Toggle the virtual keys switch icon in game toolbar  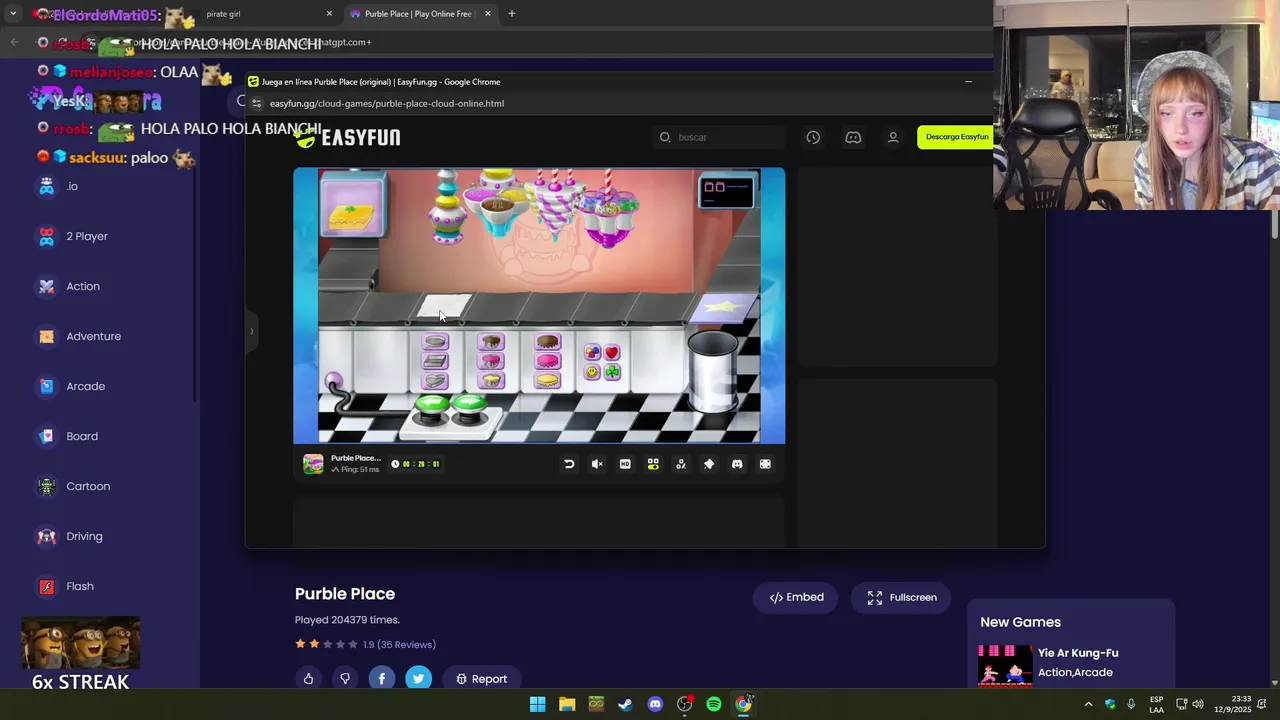pyautogui.click(x=653, y=464)
